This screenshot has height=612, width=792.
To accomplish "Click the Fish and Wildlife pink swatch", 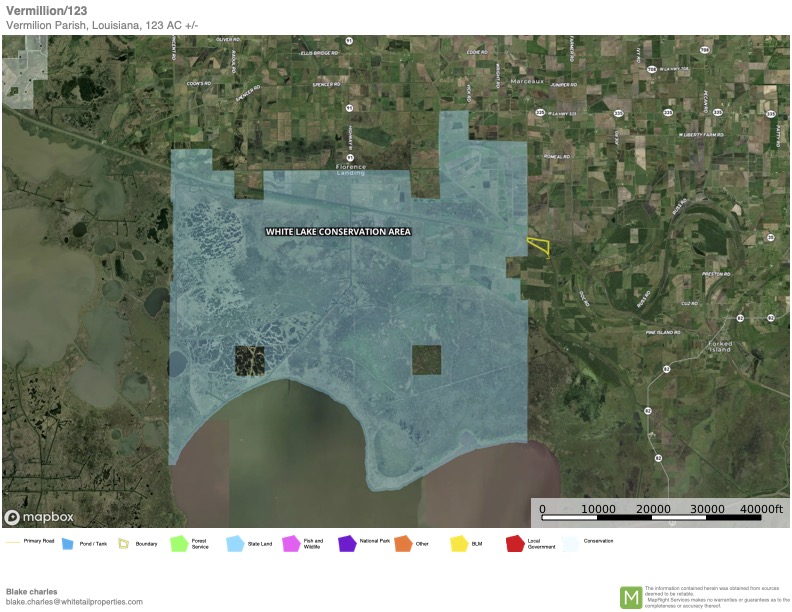I will click(x=292, y=544).
